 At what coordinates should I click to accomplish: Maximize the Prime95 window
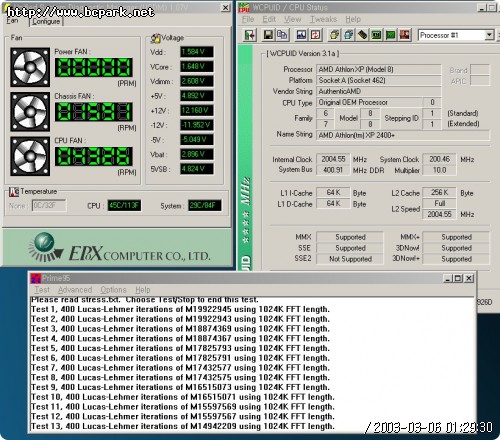[458, 278]
